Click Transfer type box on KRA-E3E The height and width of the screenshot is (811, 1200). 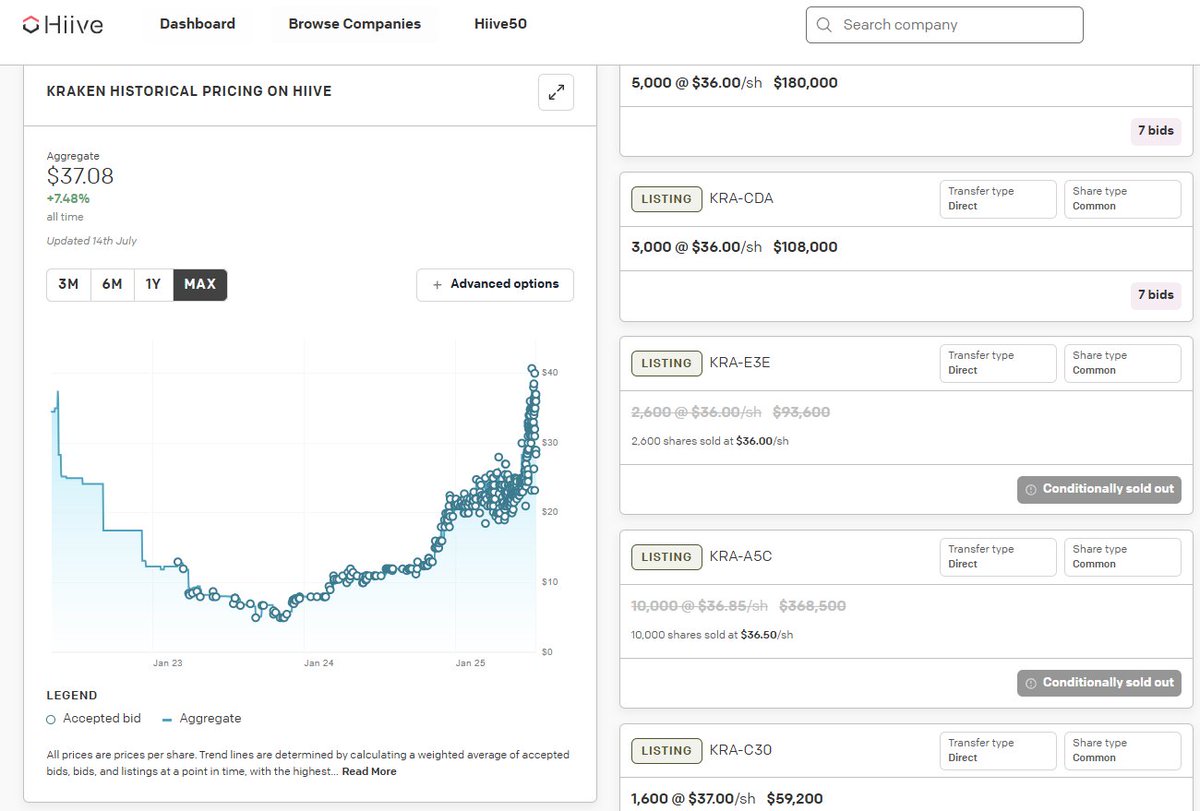998,363
